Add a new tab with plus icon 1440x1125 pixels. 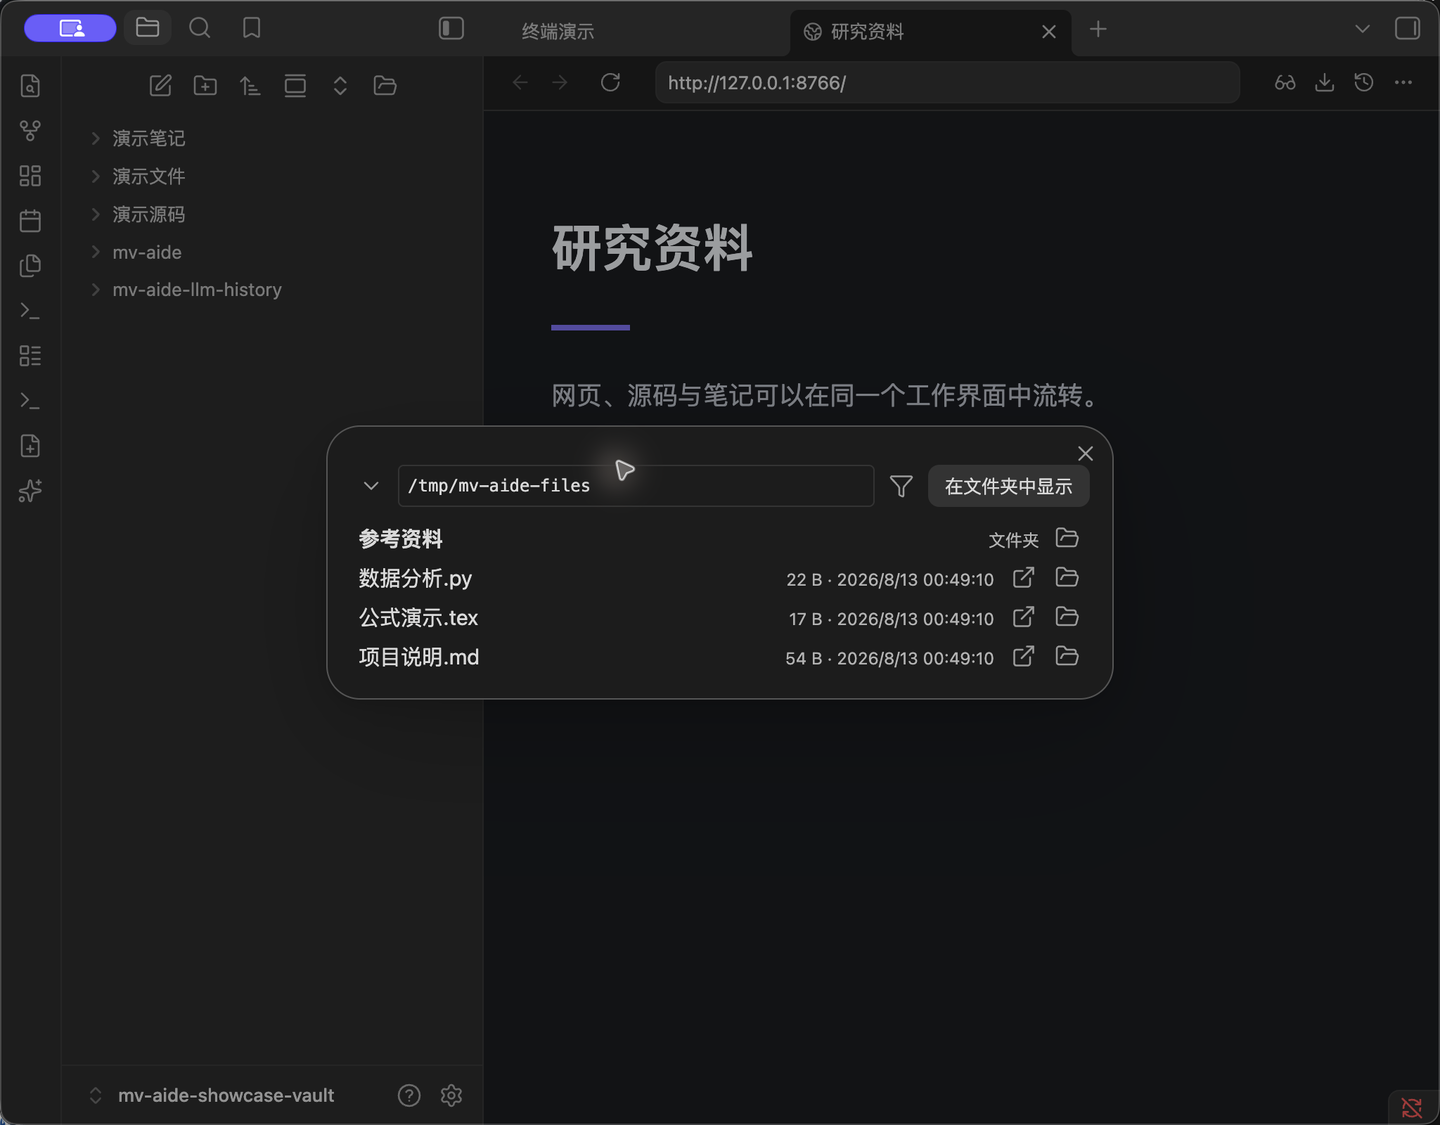coord(1098,29)
